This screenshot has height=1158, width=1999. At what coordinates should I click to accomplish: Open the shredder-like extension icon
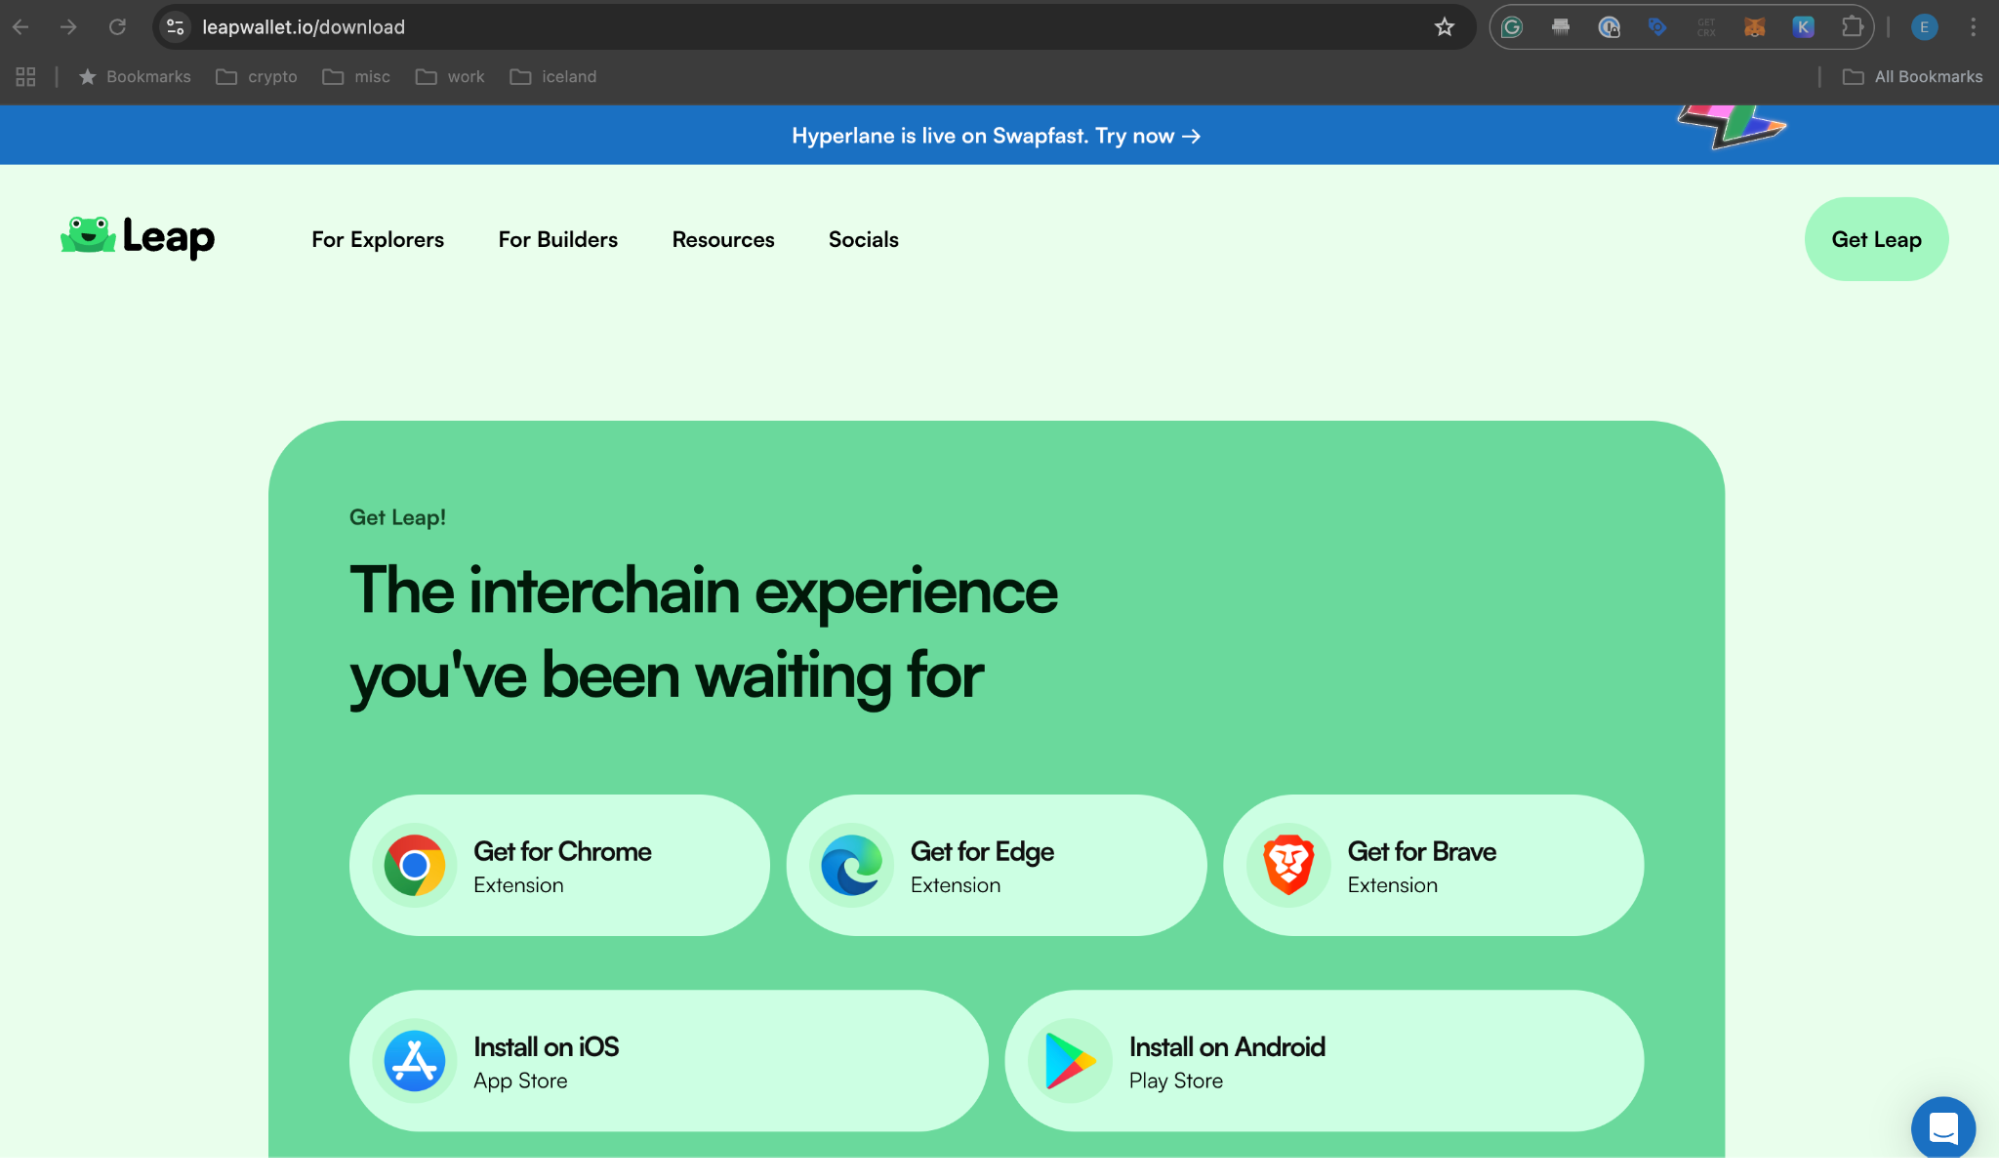pos(1560,27)
